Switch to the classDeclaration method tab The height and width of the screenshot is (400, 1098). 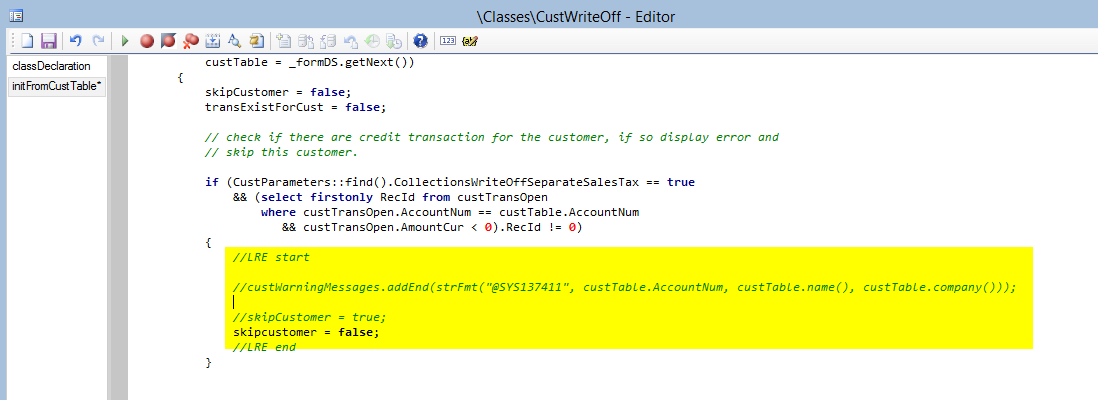[52, 66]
